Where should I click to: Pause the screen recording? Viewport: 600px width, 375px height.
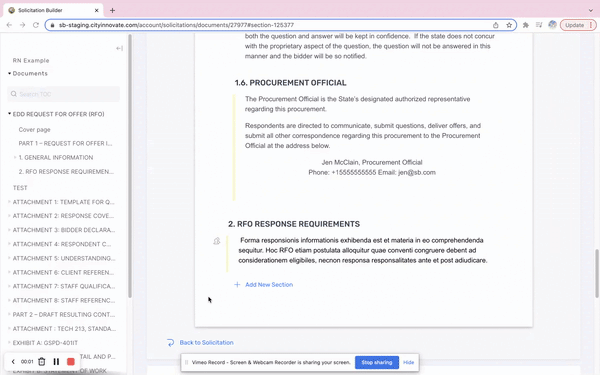(x=56, y=362)
